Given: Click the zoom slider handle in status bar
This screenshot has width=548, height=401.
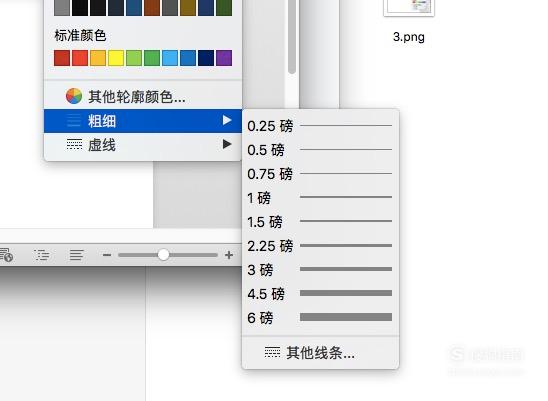Looking at the screenshot, I should click(163, 255).
